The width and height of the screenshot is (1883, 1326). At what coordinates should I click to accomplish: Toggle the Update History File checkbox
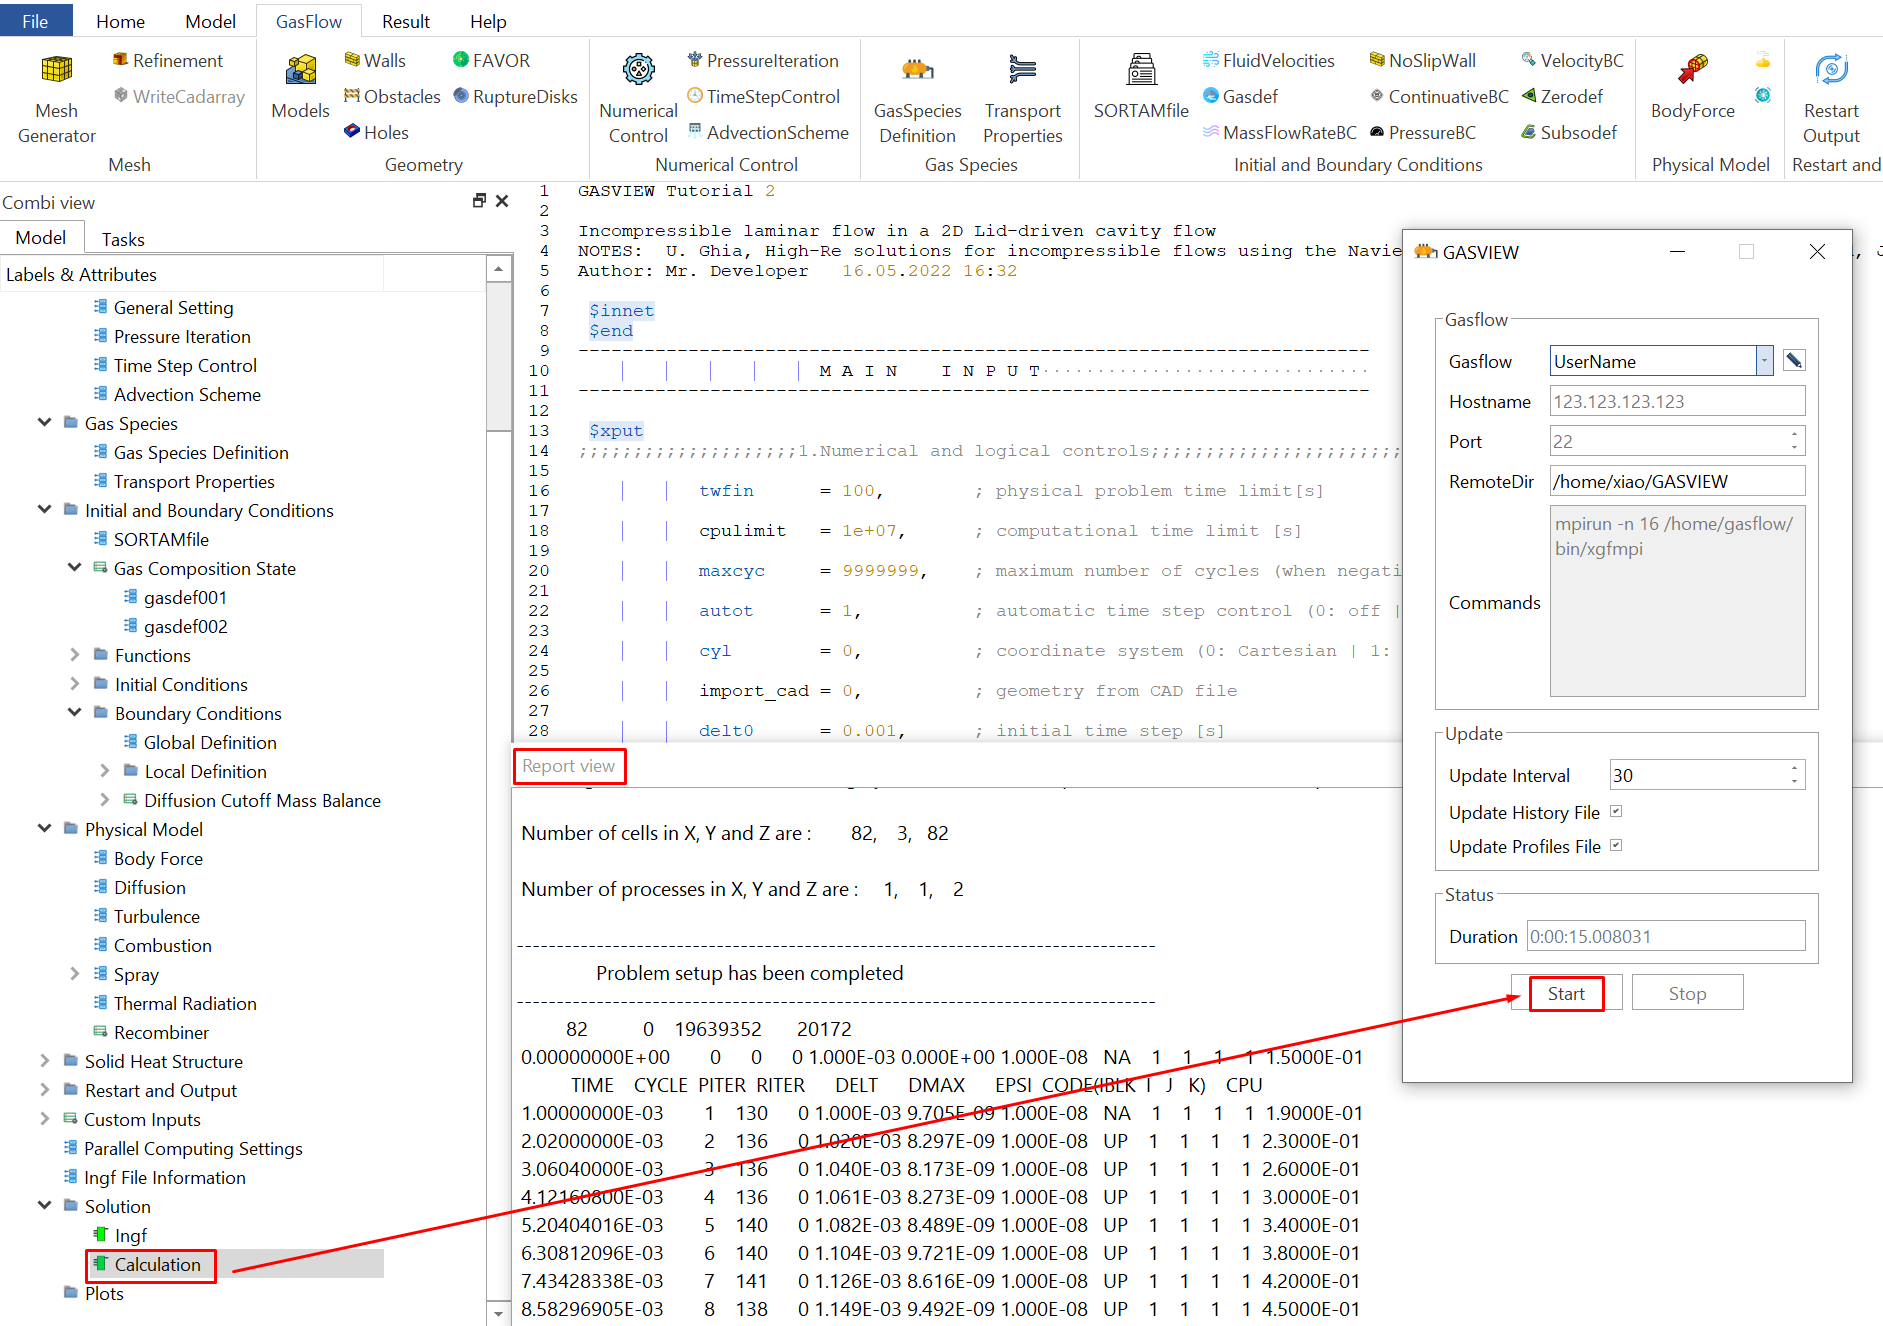pyautogui.click(x=1616, y=812)
